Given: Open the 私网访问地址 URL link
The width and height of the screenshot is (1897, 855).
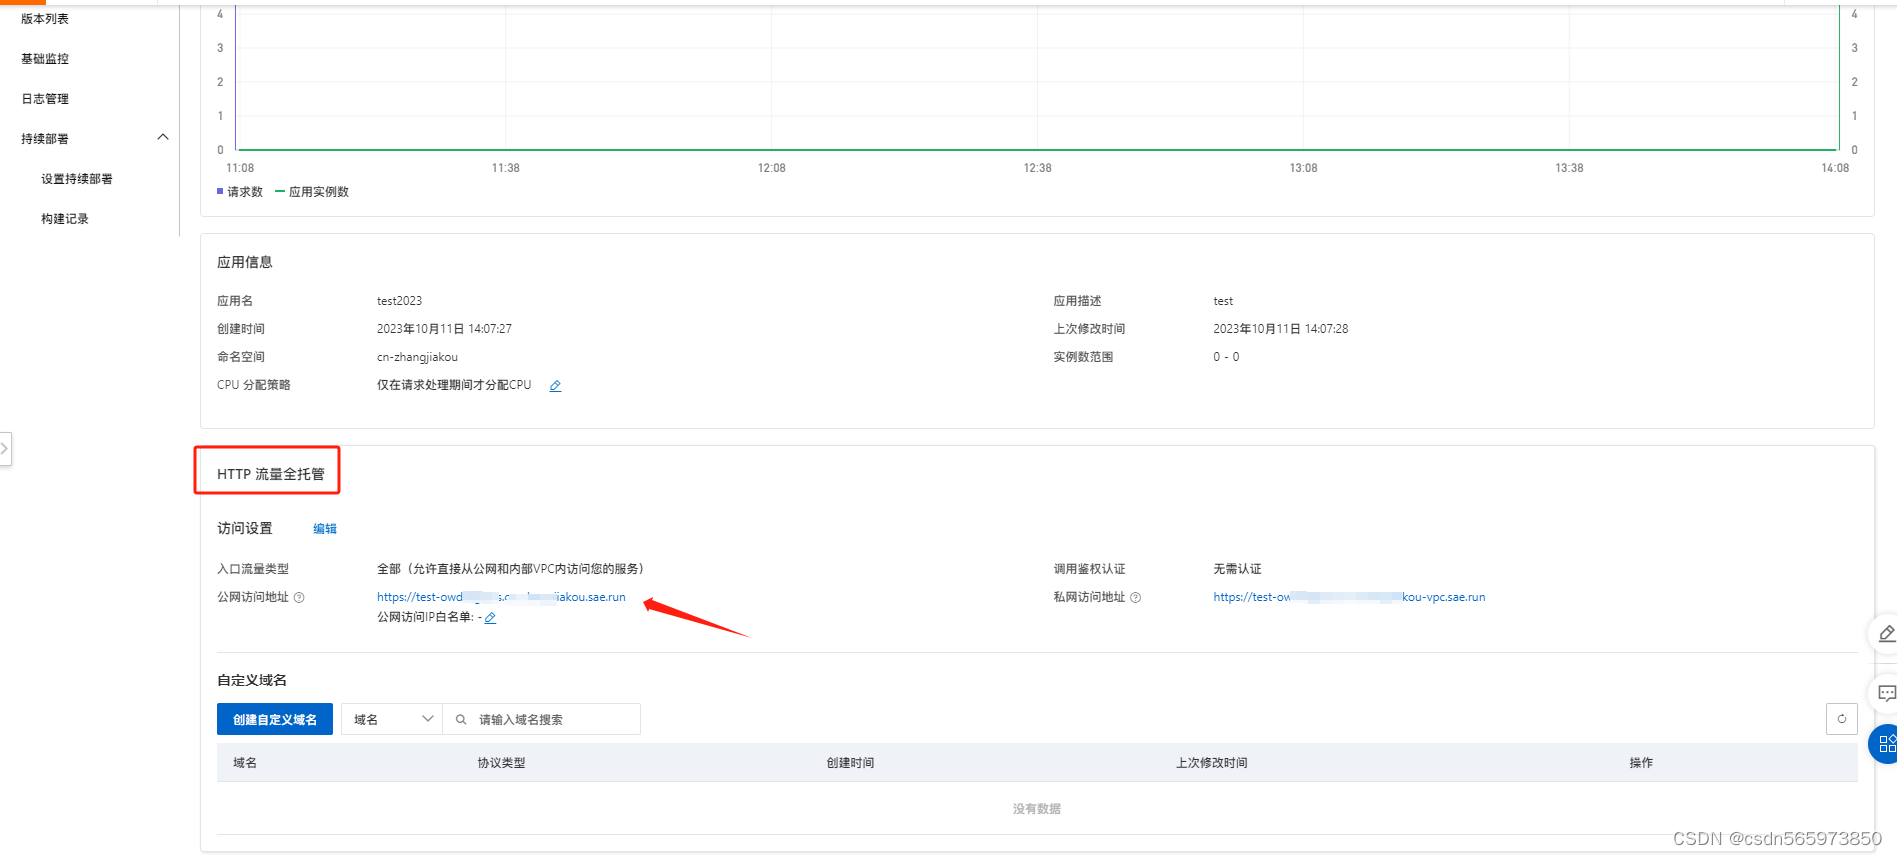Looking at the screenshot, I should (1349, 597).
